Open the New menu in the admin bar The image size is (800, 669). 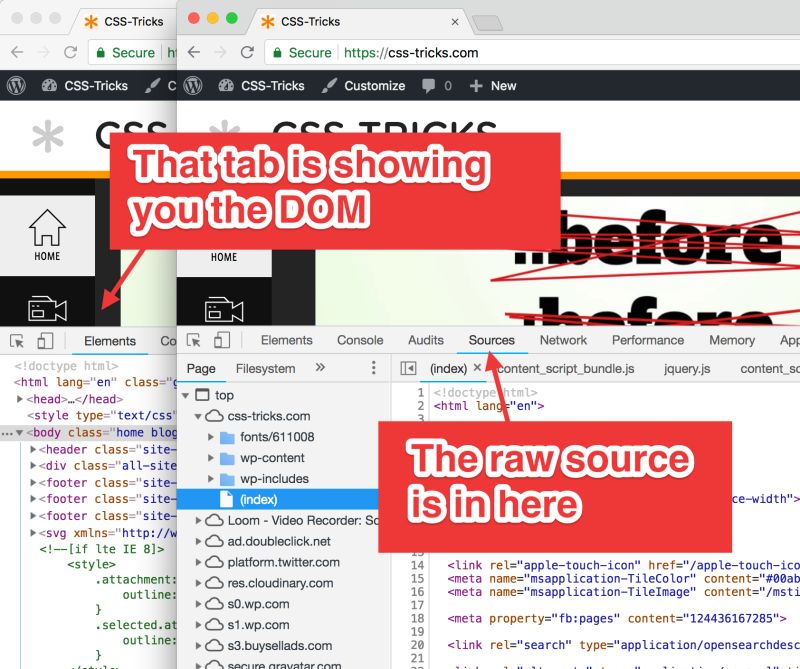pos(493,86)
